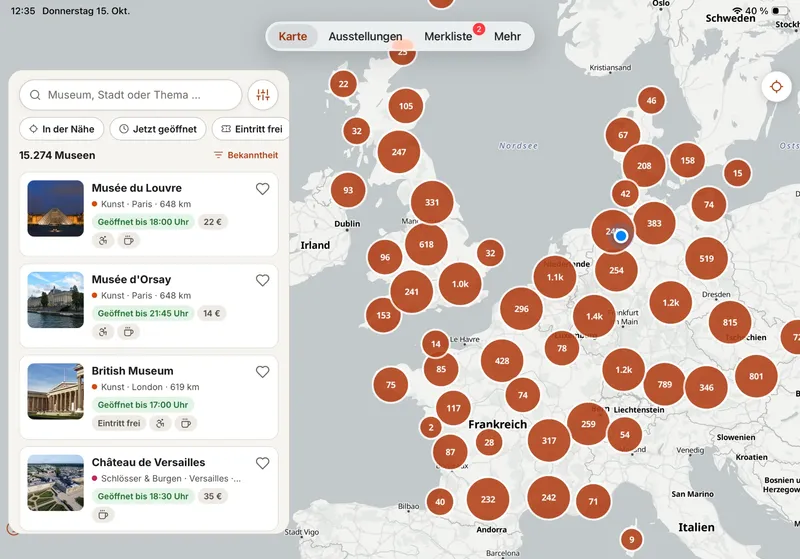Image resolution: width=800 pixels, height=559 pixels.
Task: Tap café icon on Musée d'Orsay card
Action: coord(129,332)
